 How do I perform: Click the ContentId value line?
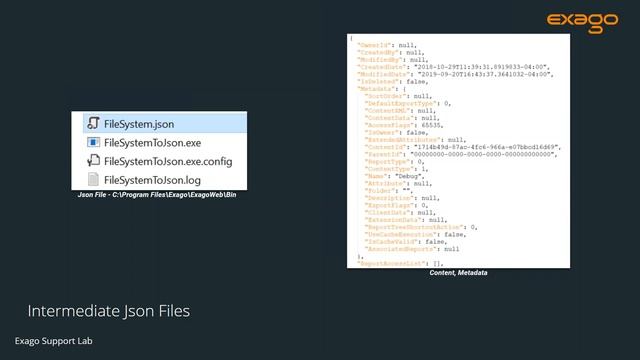coord(463,147)
